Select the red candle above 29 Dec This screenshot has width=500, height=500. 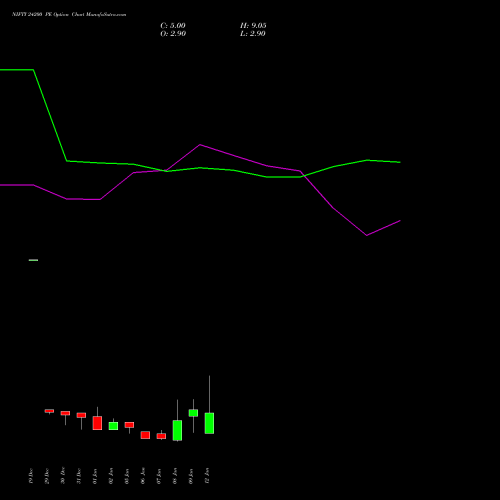49,411
